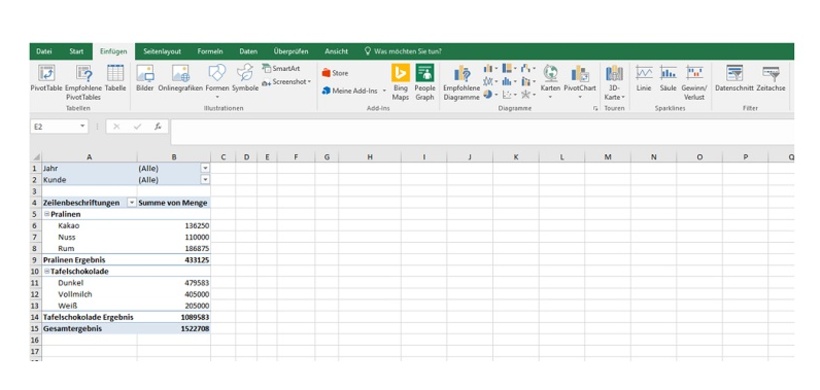Open Empfohlene PivotTables
The width and height of the screenshot is (820, 390).
pos(84,83)
